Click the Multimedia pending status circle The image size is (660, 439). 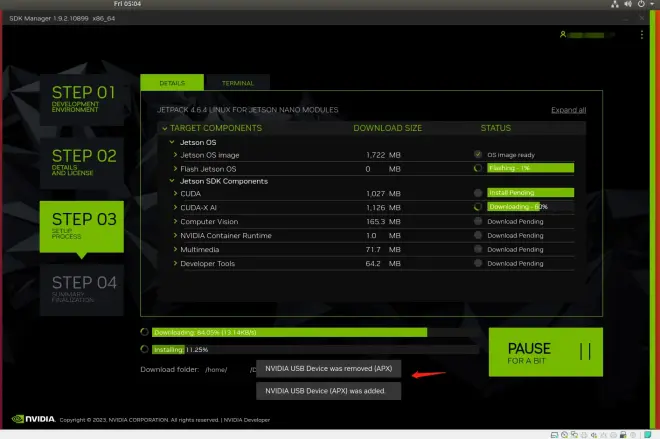click(477, 249)
